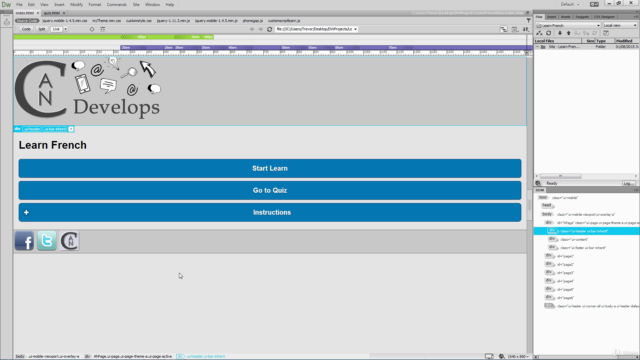Open the Default workspace switcher dropdown
640x360 pixels.
(570, 4)
